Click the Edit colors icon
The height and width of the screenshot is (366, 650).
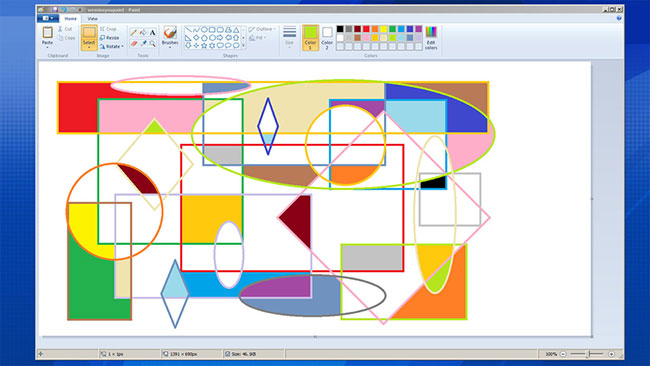tap(431, 37)
